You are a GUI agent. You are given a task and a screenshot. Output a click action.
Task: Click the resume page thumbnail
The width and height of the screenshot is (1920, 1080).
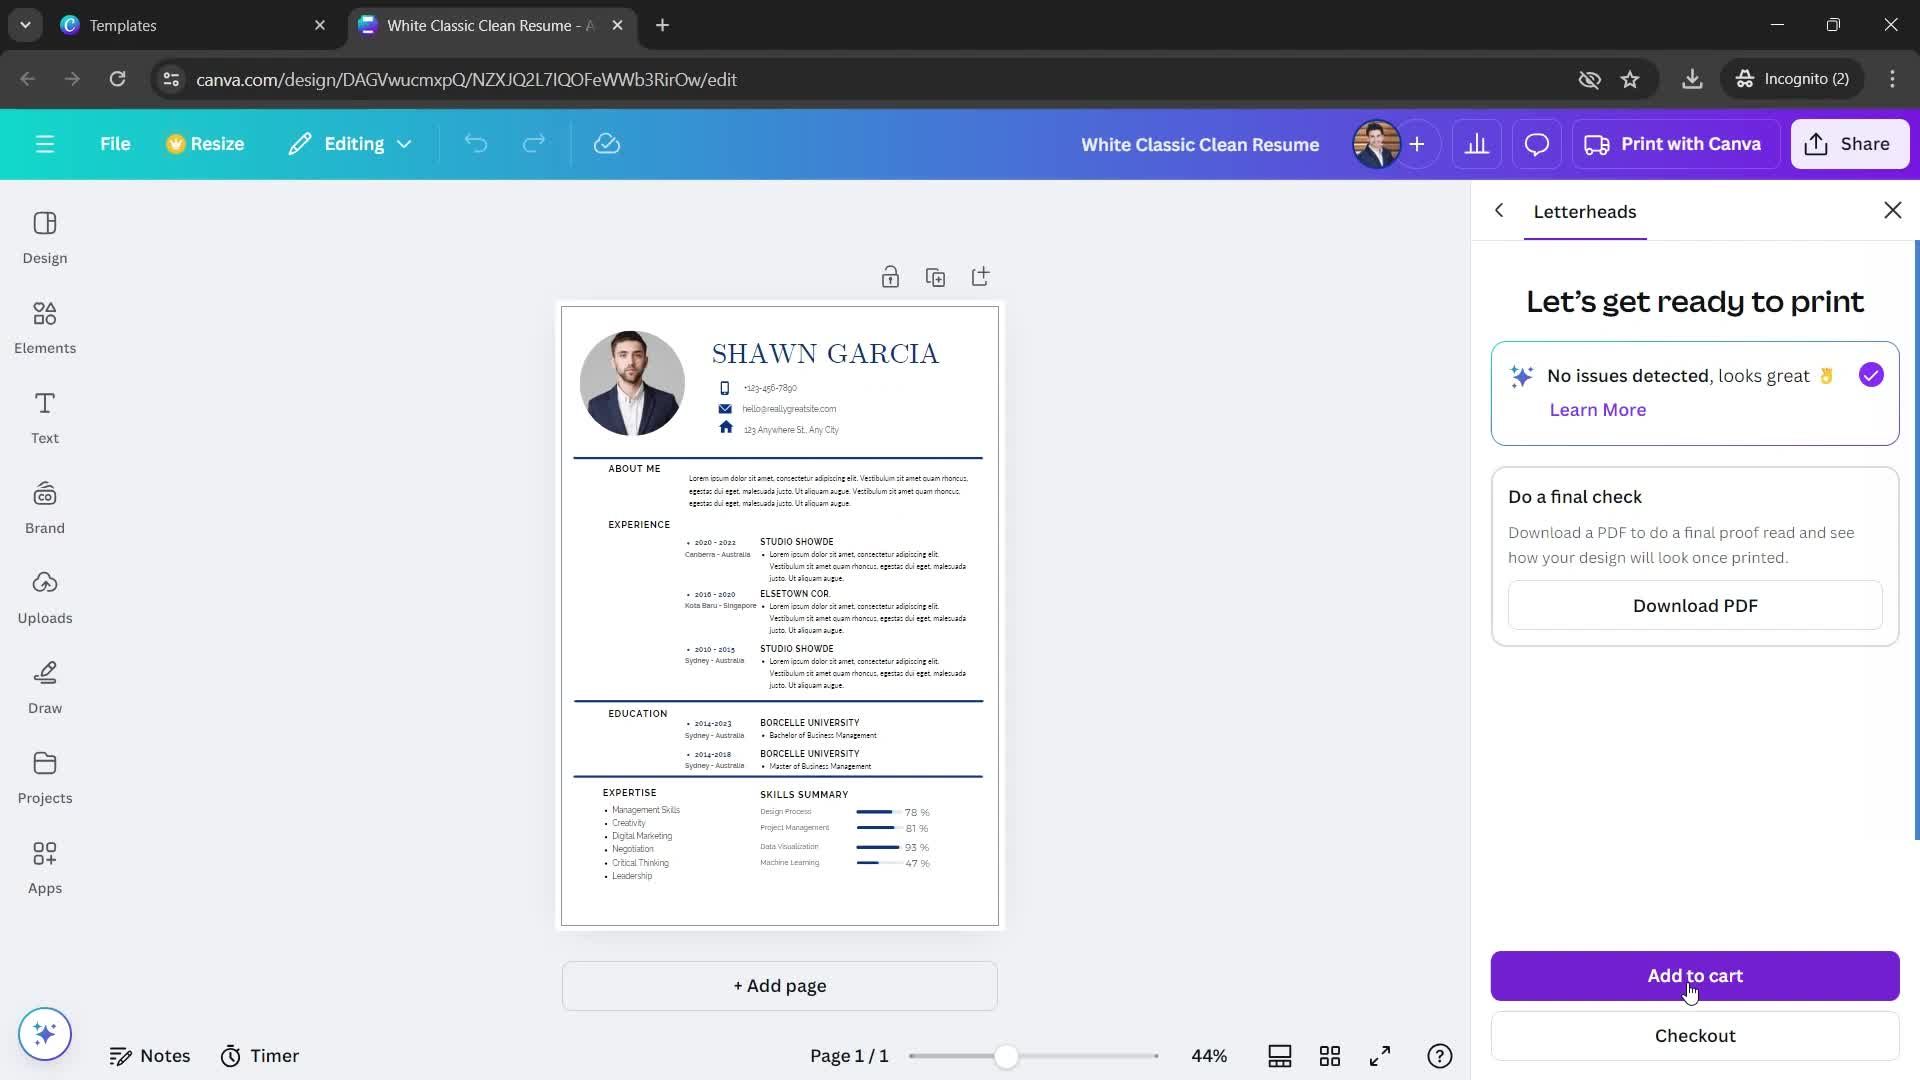coord(779,615)
